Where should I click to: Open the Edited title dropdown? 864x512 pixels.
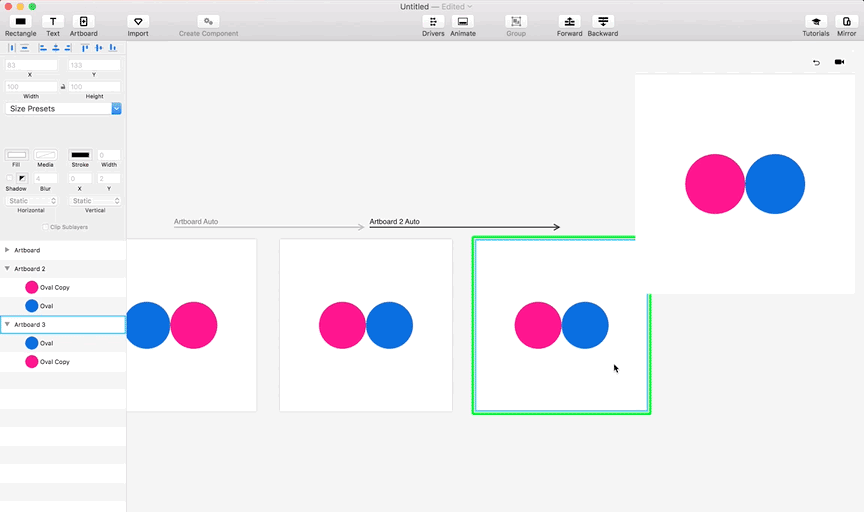[456, 7]
